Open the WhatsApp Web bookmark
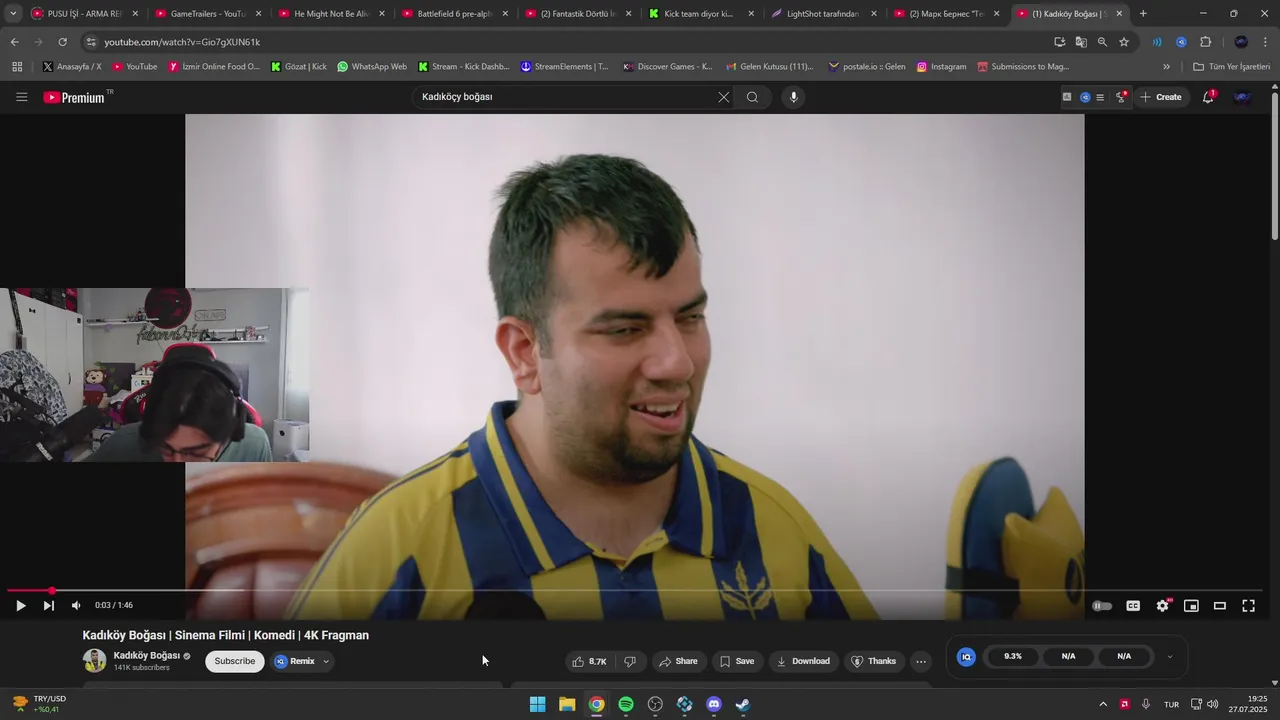The width and height of the screenshot is (1280, 720). tap(372, 67)
